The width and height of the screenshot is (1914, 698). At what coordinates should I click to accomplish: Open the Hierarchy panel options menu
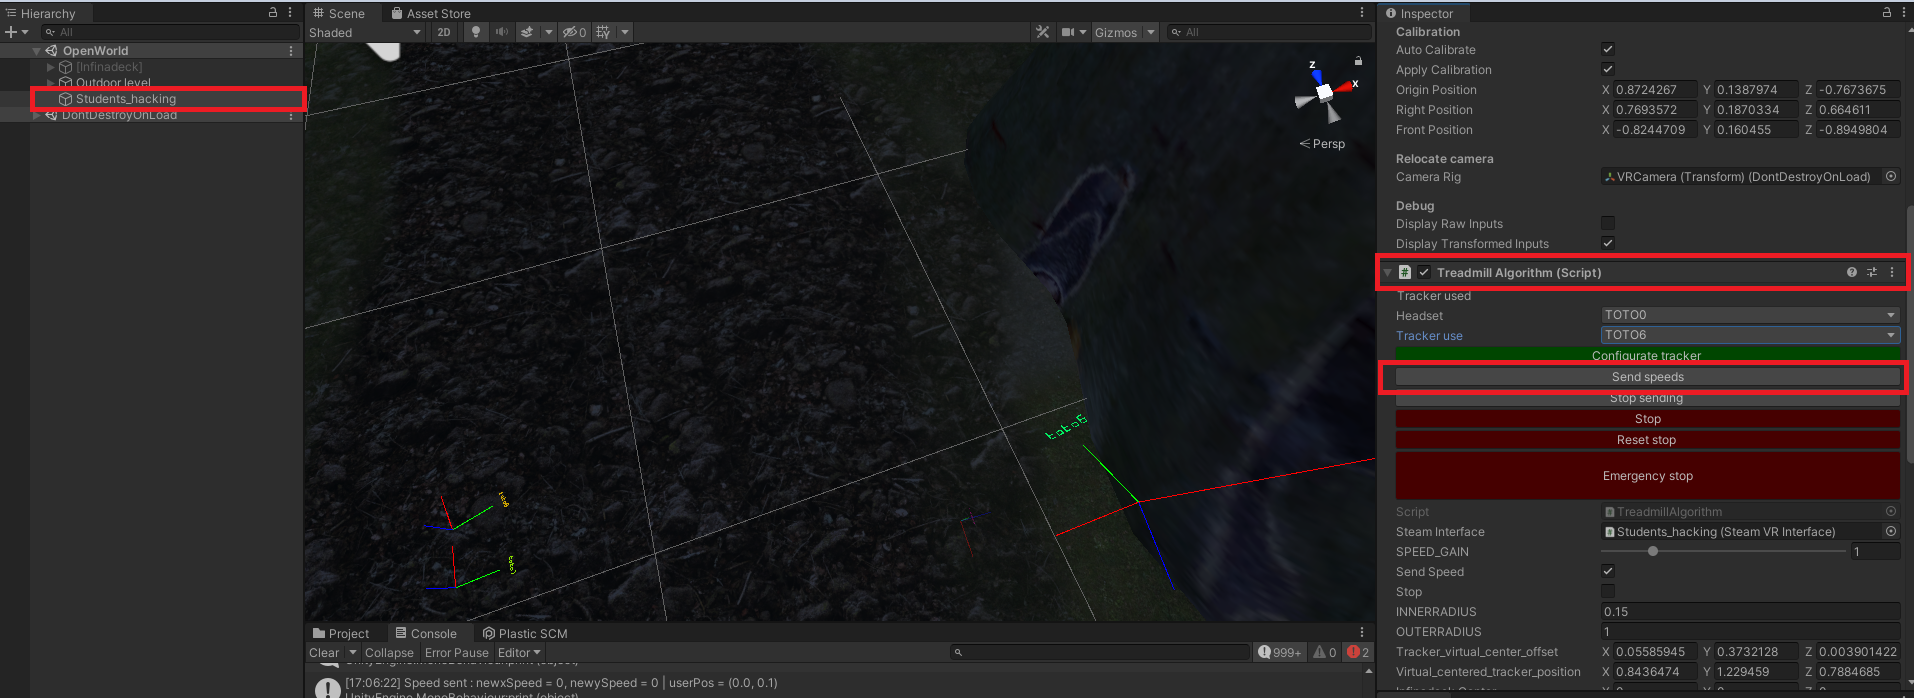click(290, 13)
